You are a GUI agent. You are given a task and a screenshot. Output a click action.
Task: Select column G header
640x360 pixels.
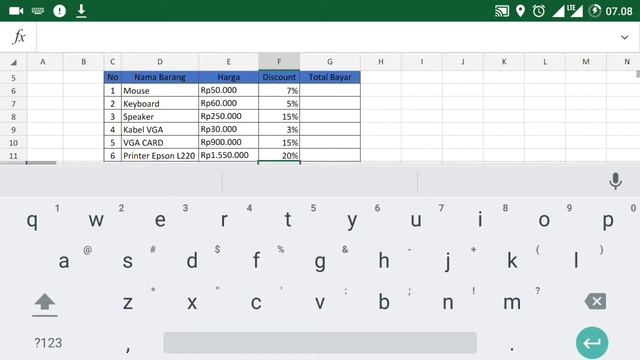coord(330,62)
